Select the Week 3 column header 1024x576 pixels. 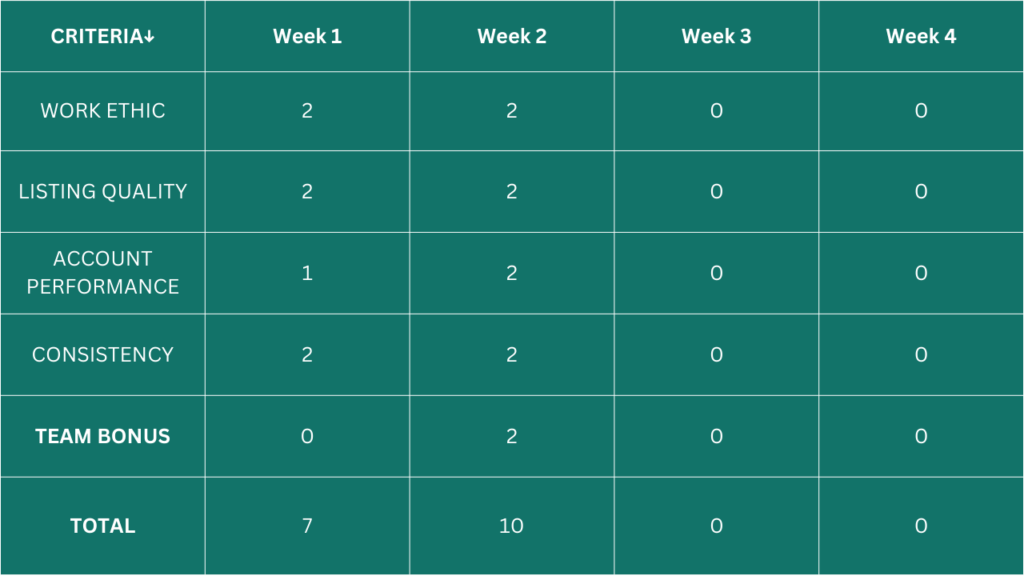click(x=716, y=37)
